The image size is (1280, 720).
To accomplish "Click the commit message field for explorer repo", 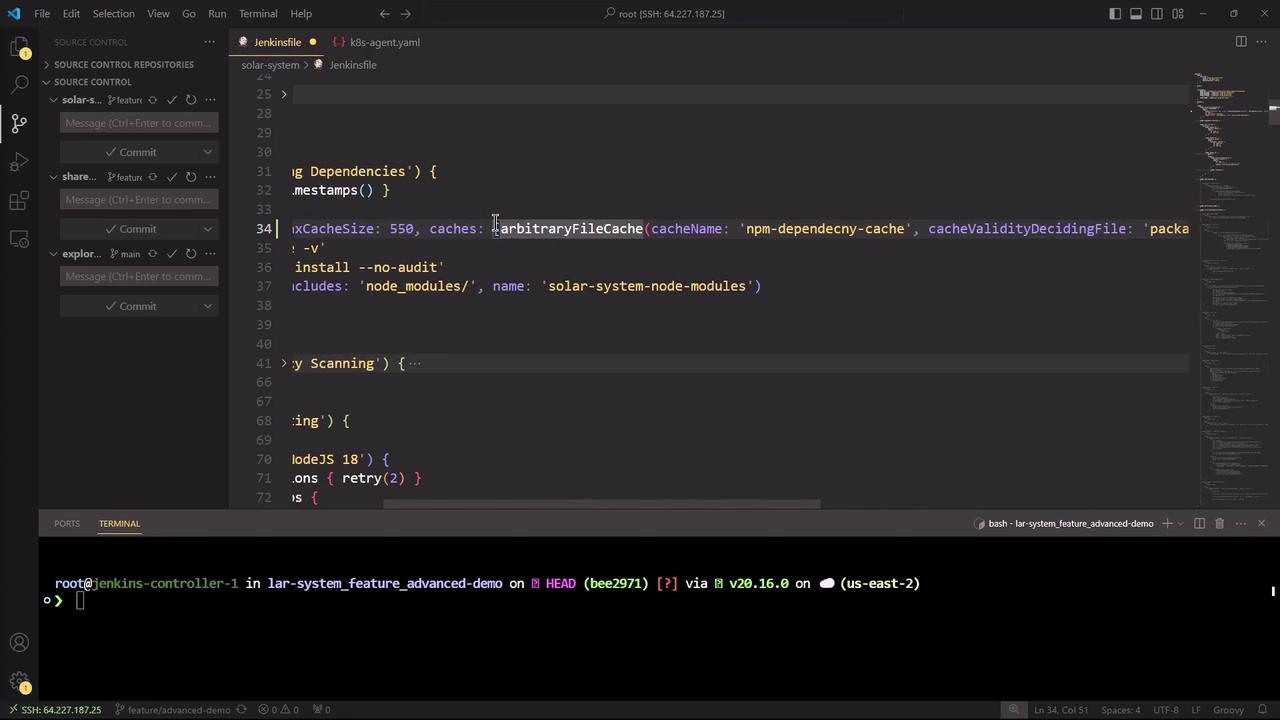I will click(138, 277).
